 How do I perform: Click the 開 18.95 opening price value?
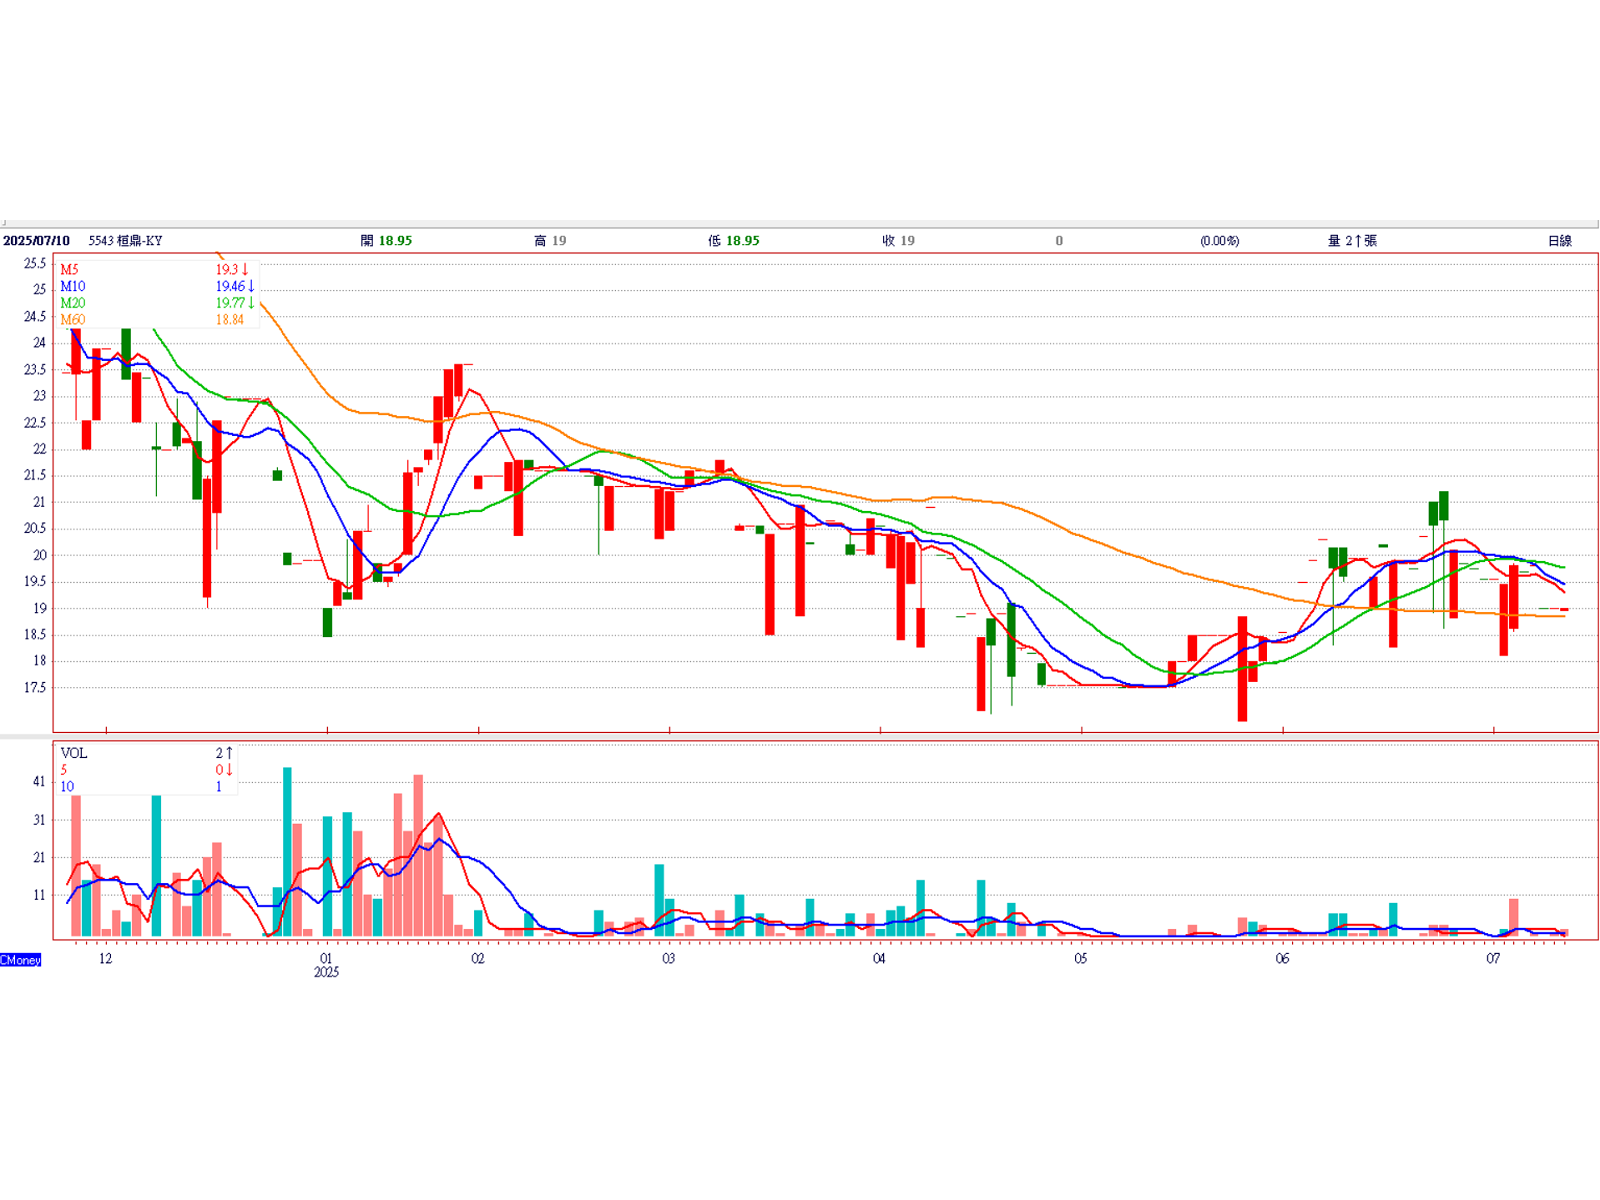[x=386, y=241]
